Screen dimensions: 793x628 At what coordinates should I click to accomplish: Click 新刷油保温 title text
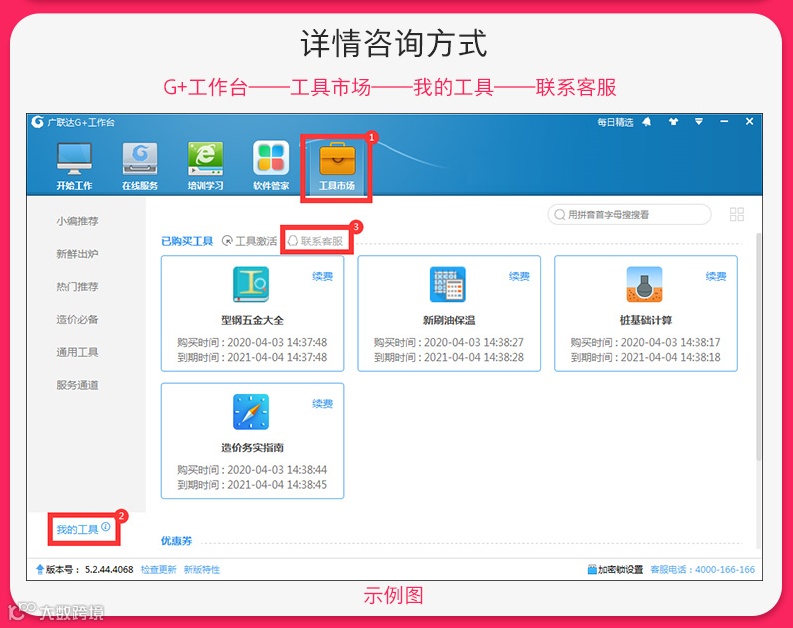pos(449,320)
